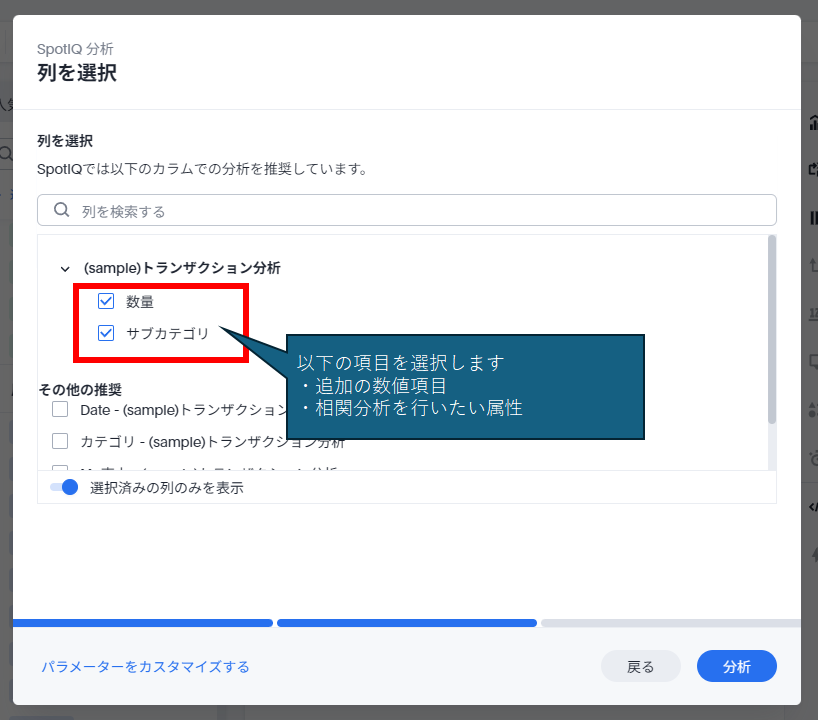
Task: Click the column list vertical scrollbar
Action: click(x=771, y=330)
